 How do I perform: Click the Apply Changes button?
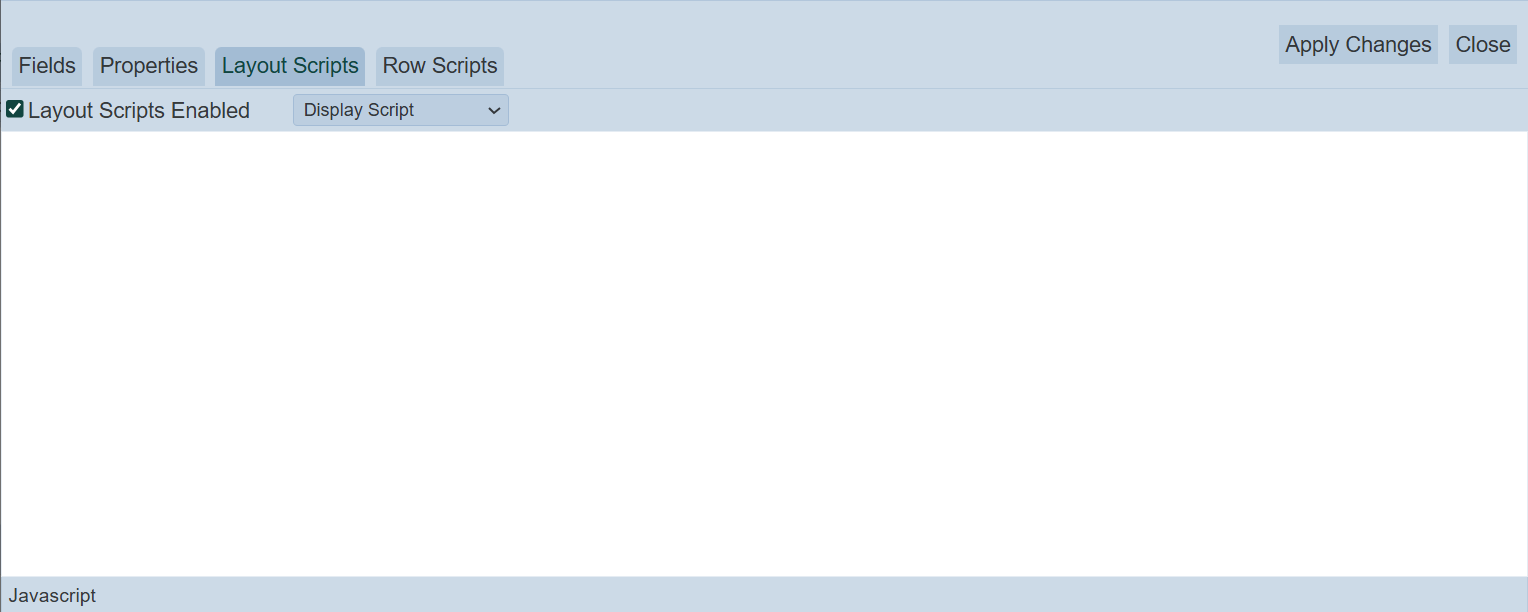(x=1358, y=45)
